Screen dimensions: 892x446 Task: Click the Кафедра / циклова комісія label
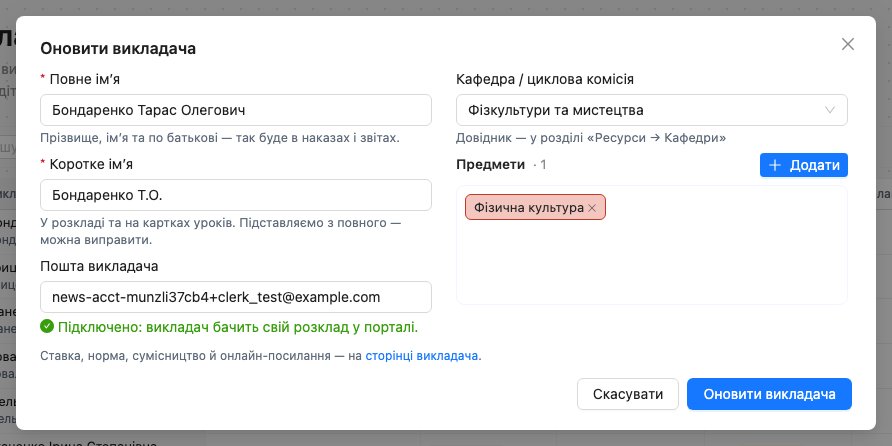[x=544, y=80]
